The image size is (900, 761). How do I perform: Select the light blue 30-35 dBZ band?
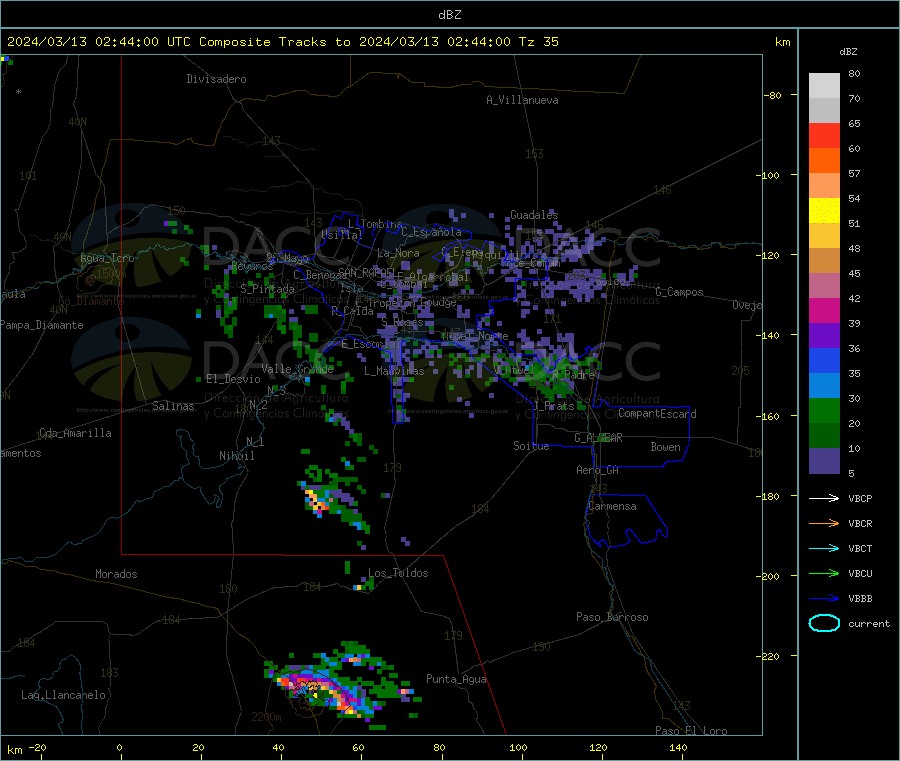tap(824, 386)
